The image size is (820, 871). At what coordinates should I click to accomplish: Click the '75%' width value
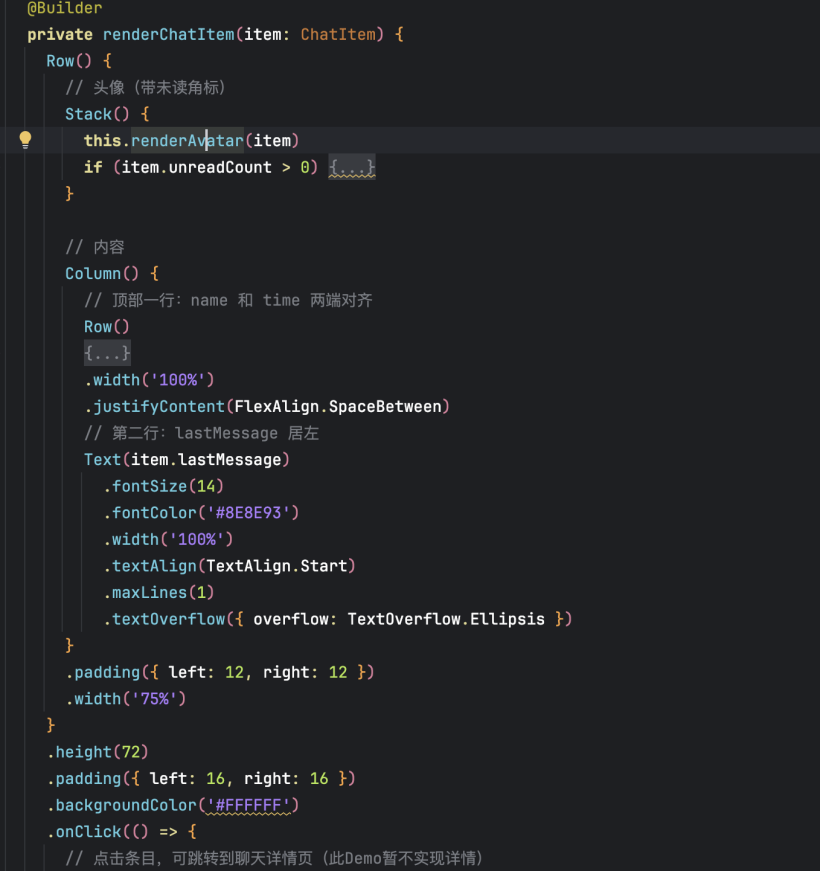pyautogui.click(x=154, y=698)
